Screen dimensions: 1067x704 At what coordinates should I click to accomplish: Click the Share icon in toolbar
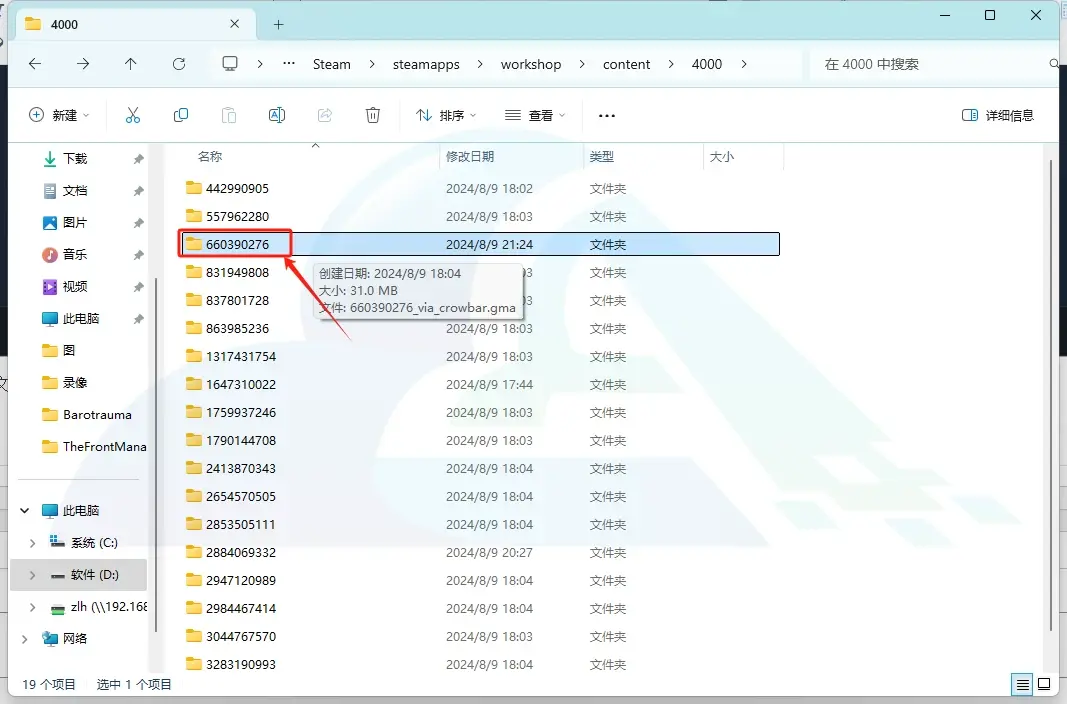coord(325,116)
